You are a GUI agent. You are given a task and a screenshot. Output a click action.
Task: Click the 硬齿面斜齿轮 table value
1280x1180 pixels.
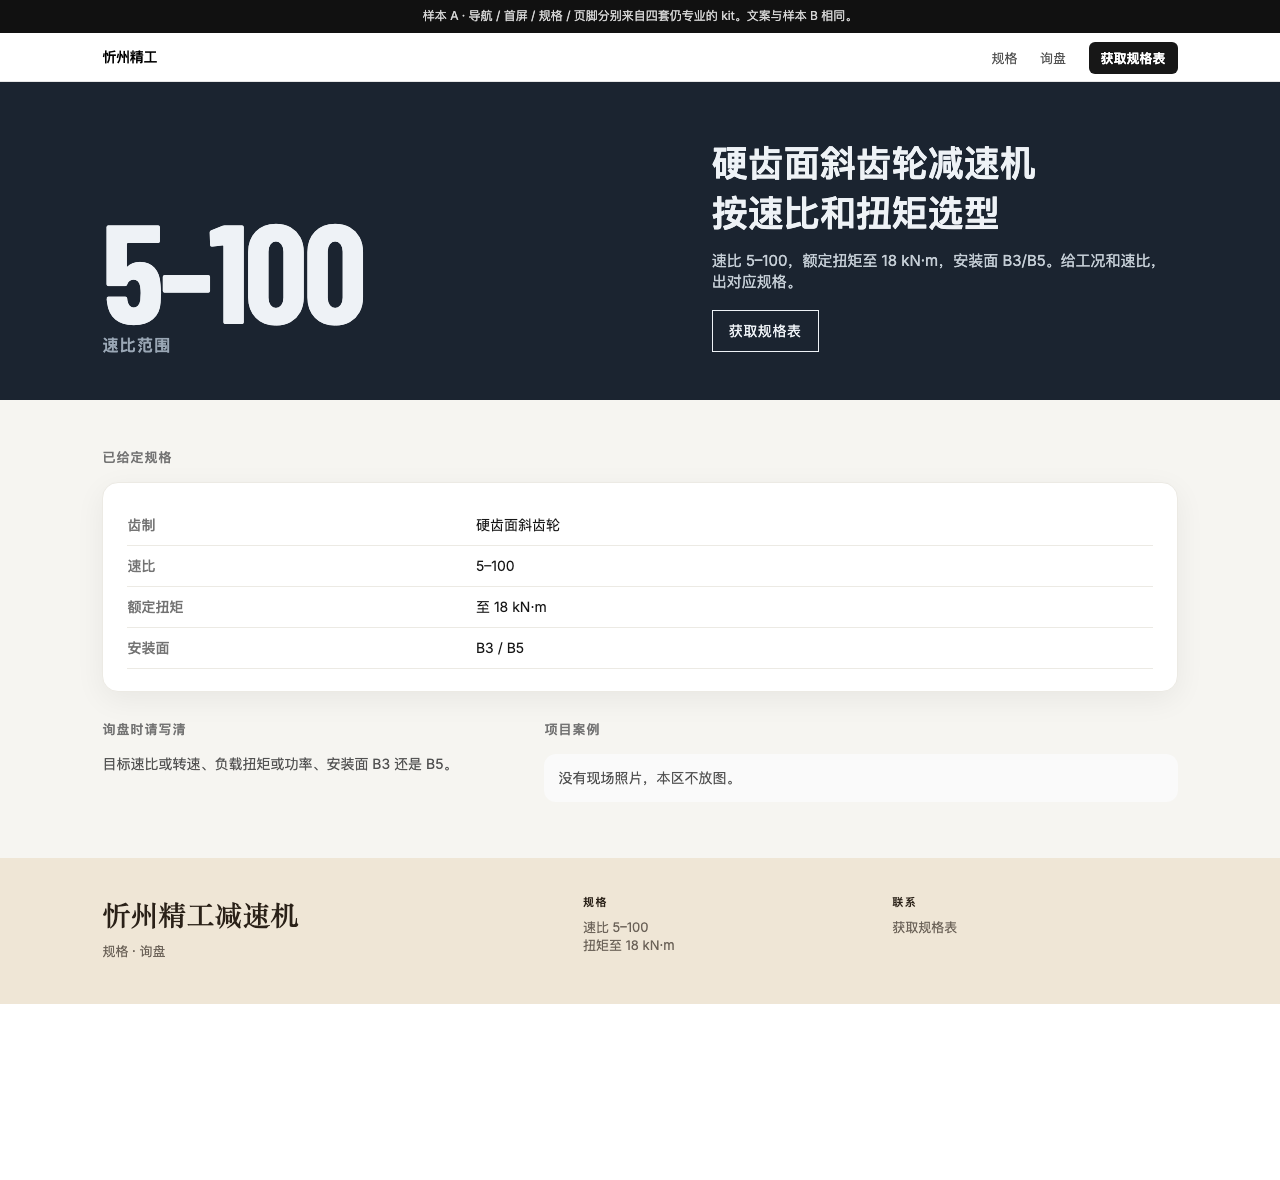(518, 525)
